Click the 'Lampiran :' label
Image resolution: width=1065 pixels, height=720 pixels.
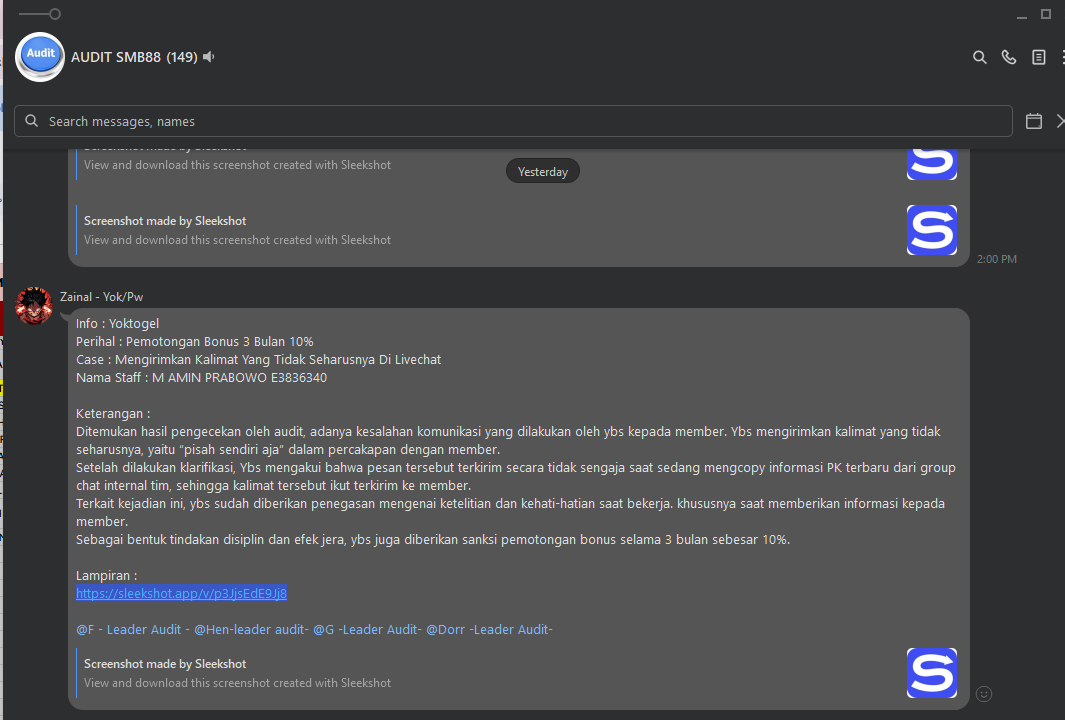tap(107, 575)
